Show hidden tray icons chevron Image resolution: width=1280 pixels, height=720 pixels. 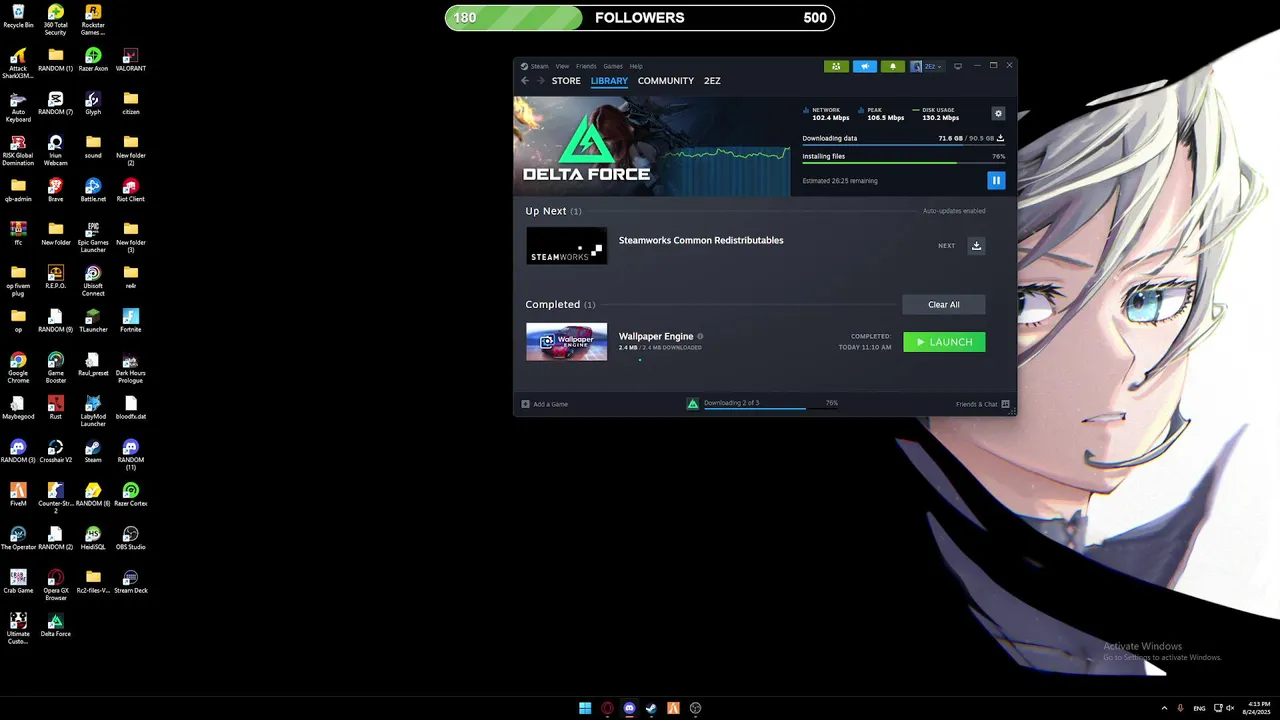(x=1164, y=708)
